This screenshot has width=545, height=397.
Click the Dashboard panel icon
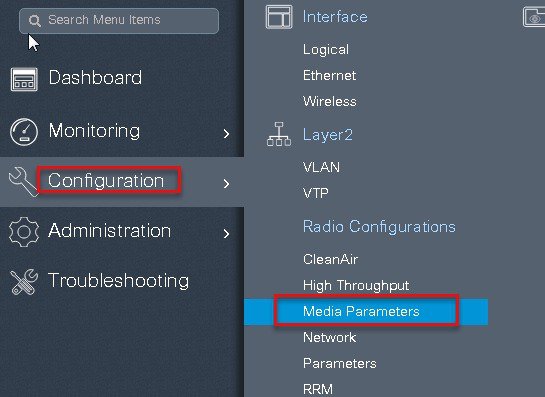coord(24,79)
